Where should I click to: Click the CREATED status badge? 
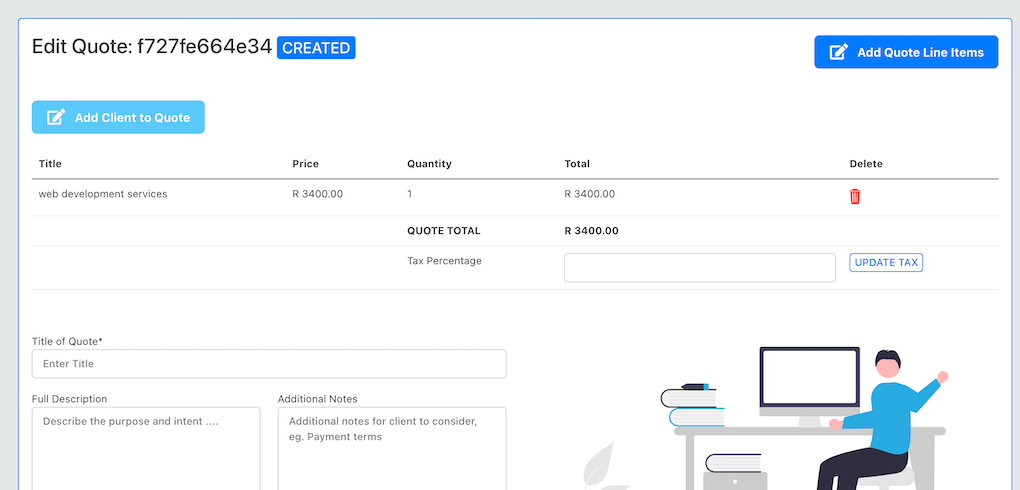click(x=316, y=48)
